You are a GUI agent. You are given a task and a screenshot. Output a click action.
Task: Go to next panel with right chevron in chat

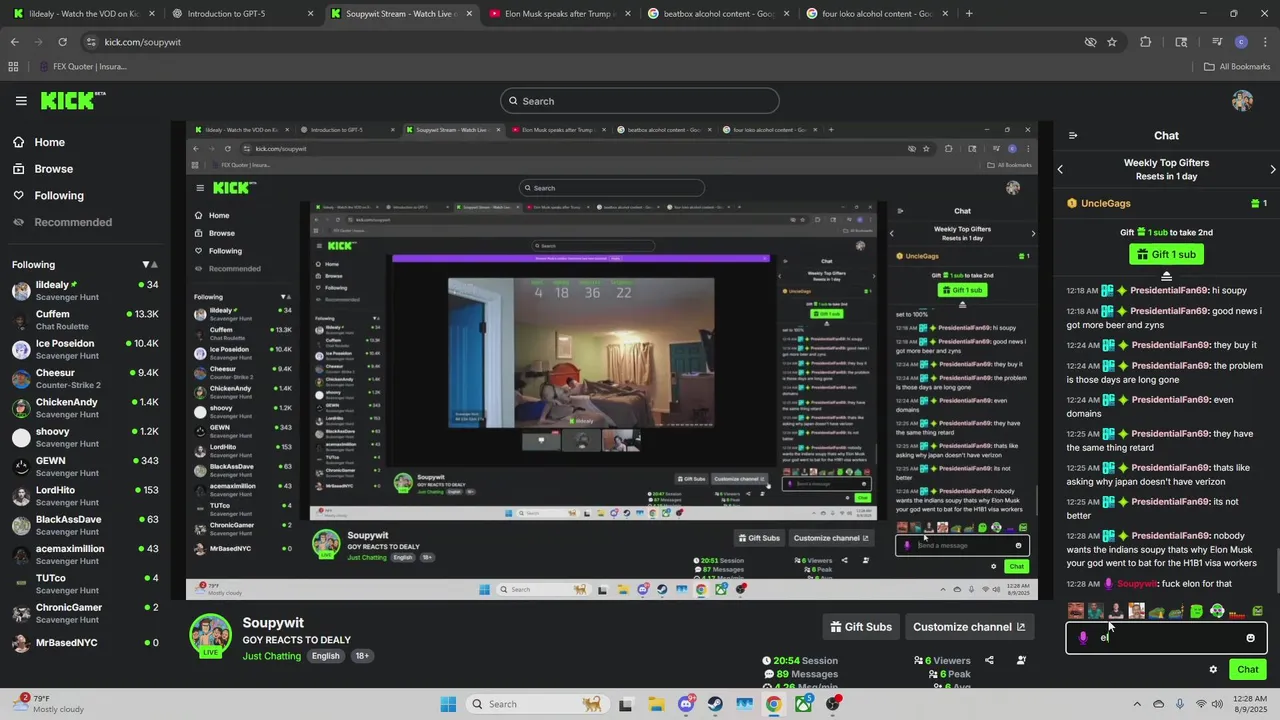tap(1272, 169)
